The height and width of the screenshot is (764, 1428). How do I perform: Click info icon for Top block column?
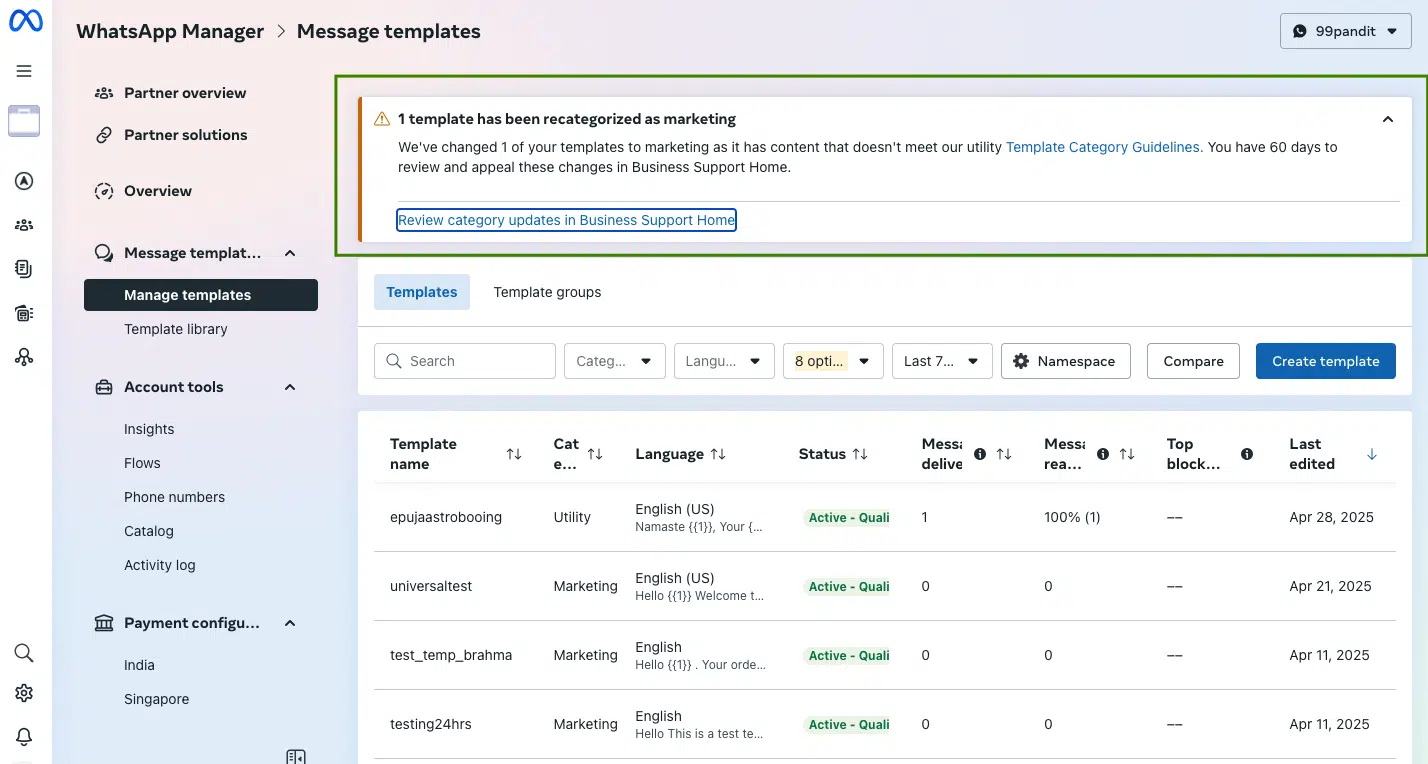pos(1247,454)
